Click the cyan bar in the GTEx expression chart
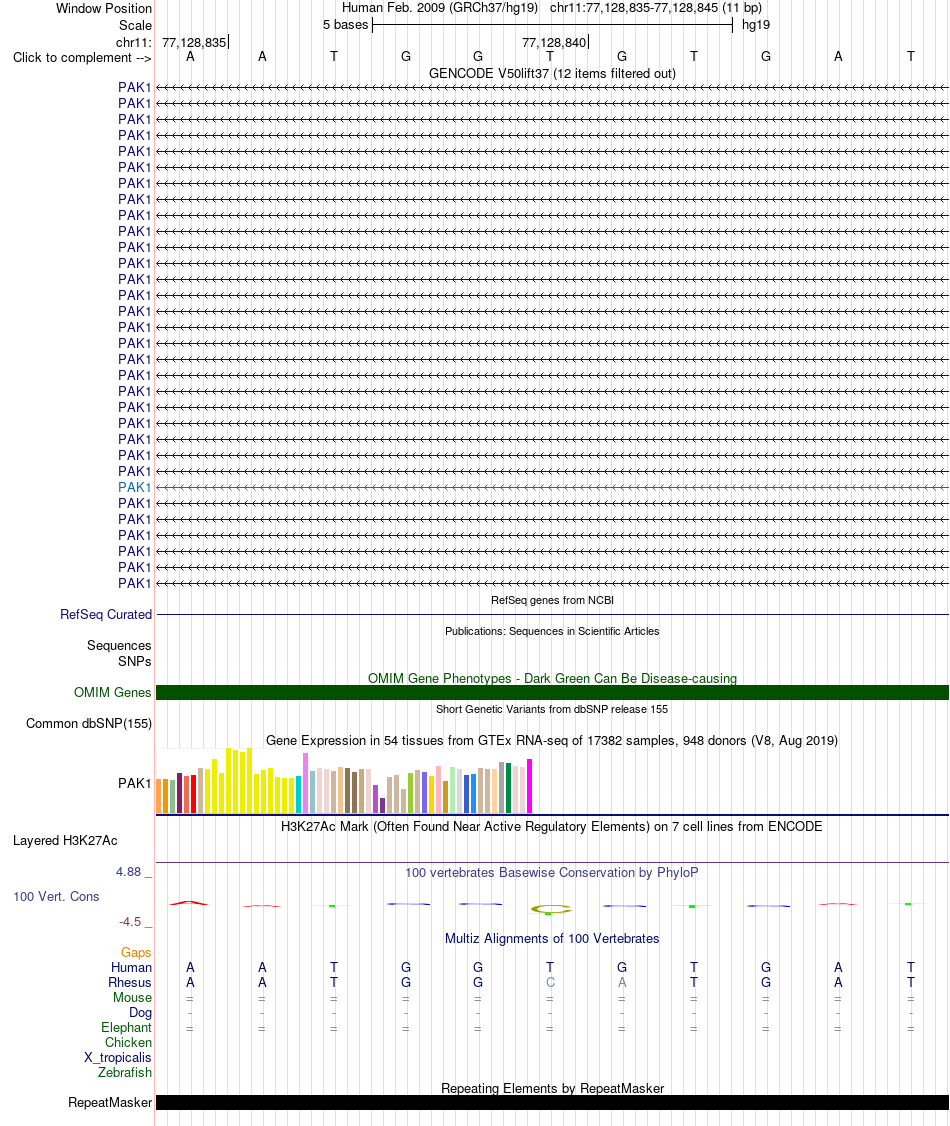The width and height of the screenshot is (950, 1126). tap(299, 794)
